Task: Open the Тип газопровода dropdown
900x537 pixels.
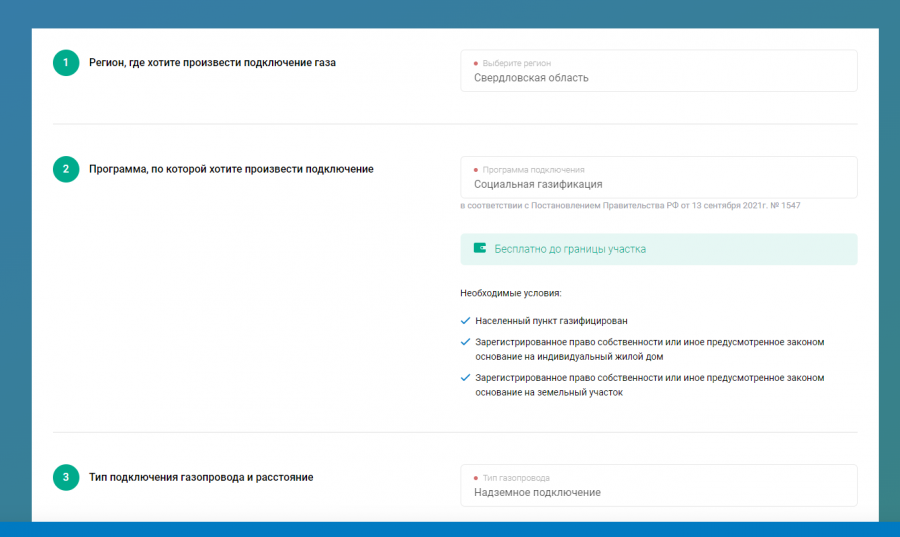Action: coord(658,485)
